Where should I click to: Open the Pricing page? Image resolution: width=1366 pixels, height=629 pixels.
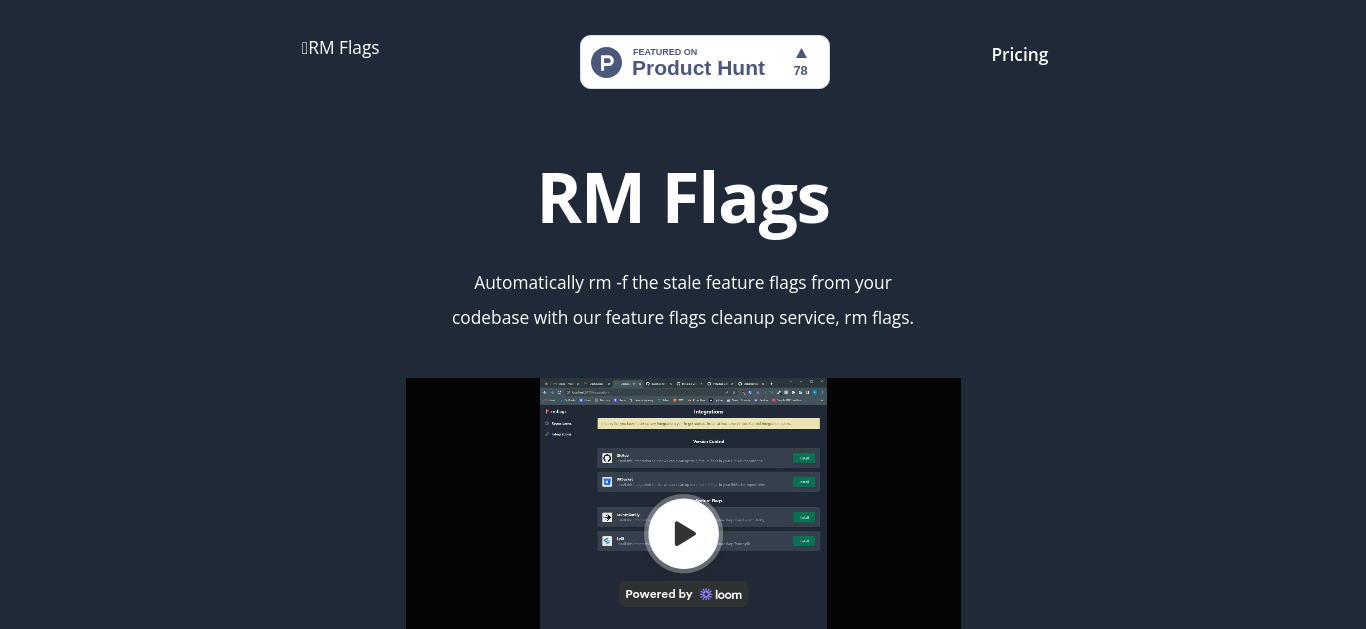coord(1020,55)
